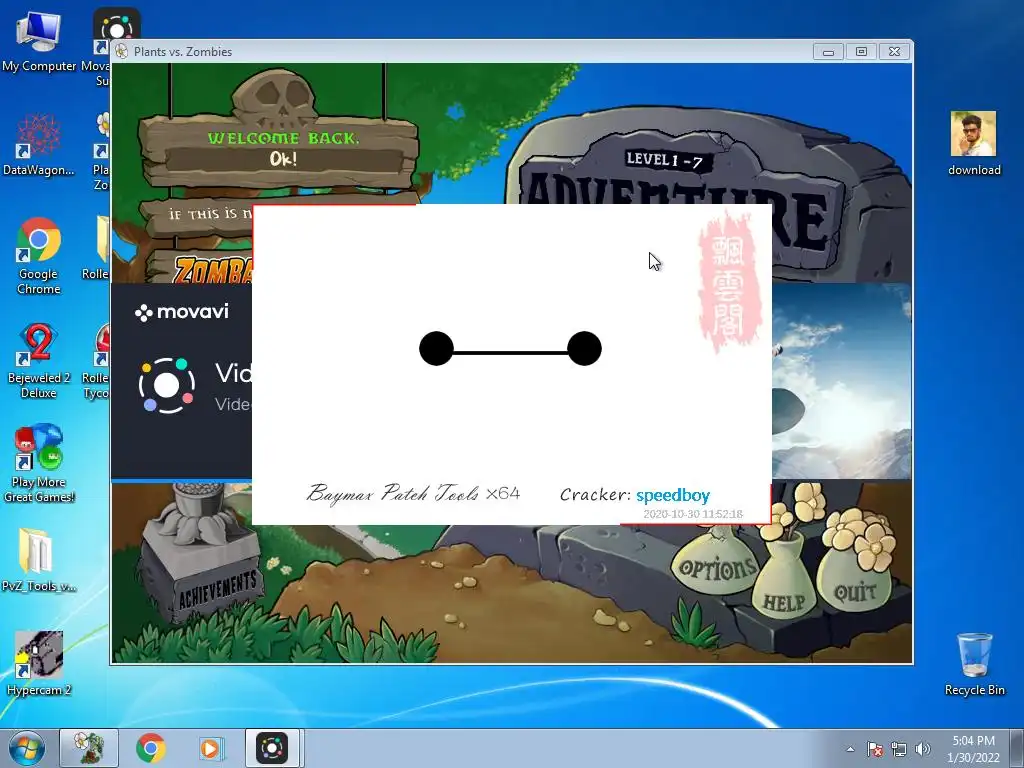The image size is (1024, 768).
Task: Switch to Plants vs. Zombies taskbar icon
Action: (89, 748)
